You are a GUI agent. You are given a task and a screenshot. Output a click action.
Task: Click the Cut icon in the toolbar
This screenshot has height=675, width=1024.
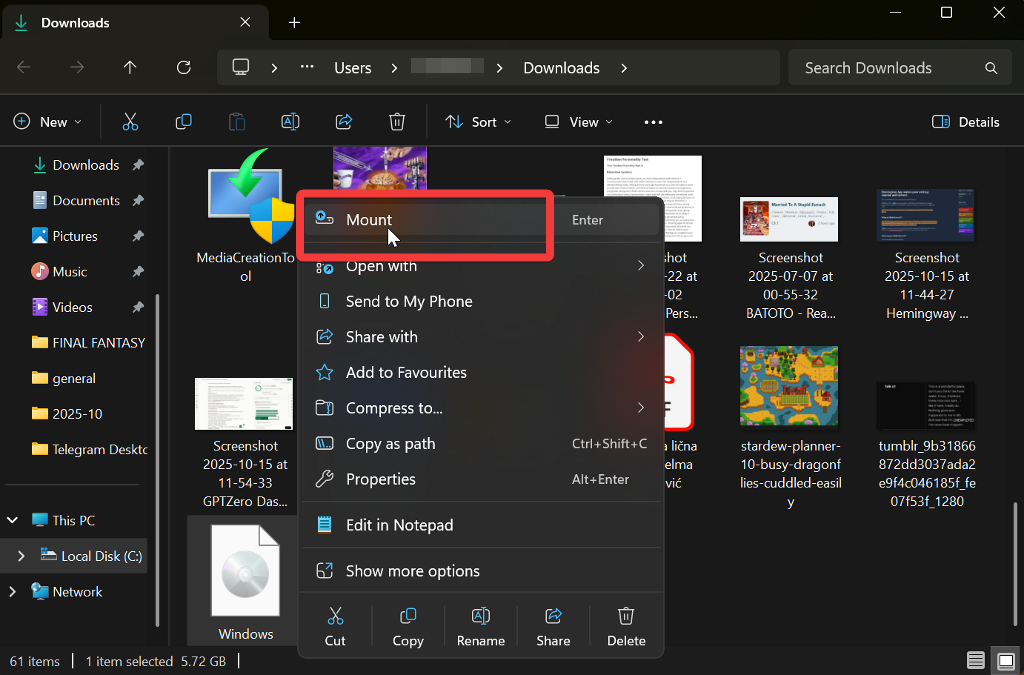(x=130, y=122)
